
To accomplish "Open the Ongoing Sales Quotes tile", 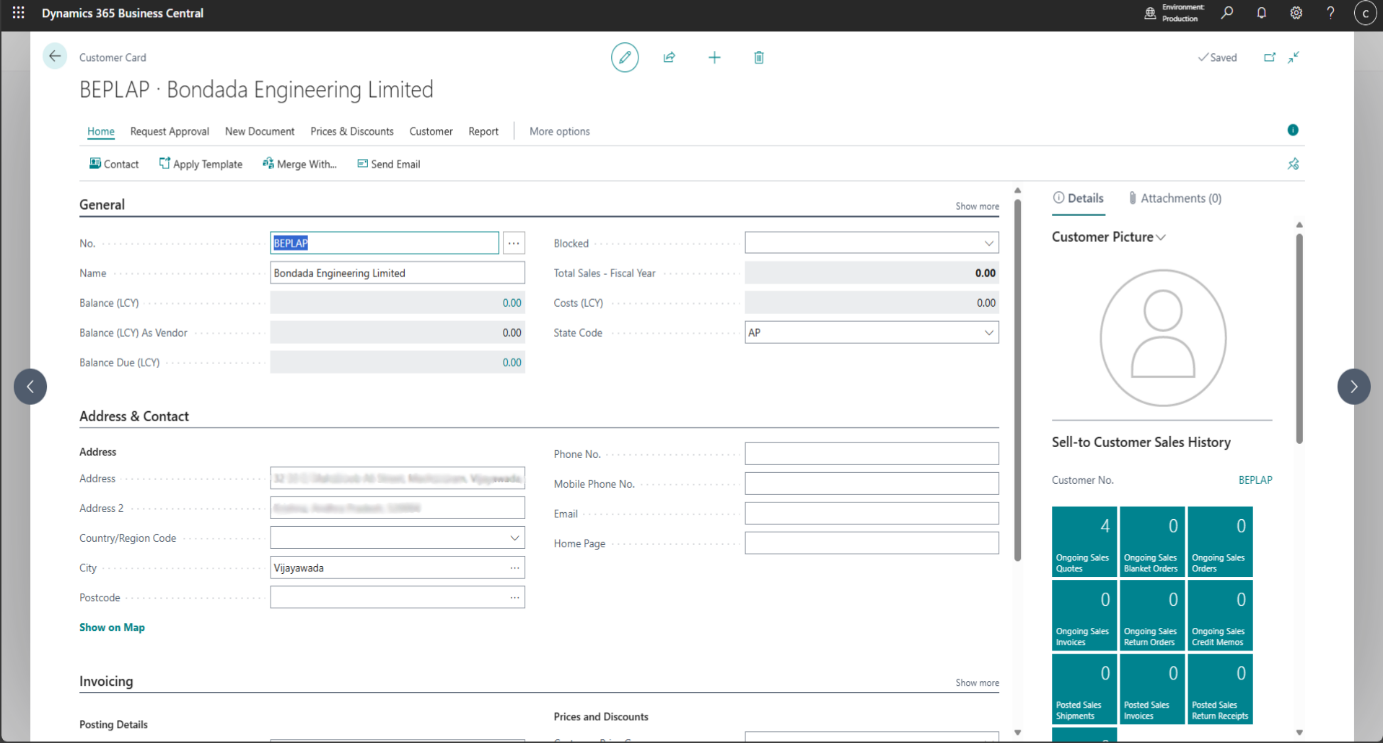I will [x=1084, y=541].
